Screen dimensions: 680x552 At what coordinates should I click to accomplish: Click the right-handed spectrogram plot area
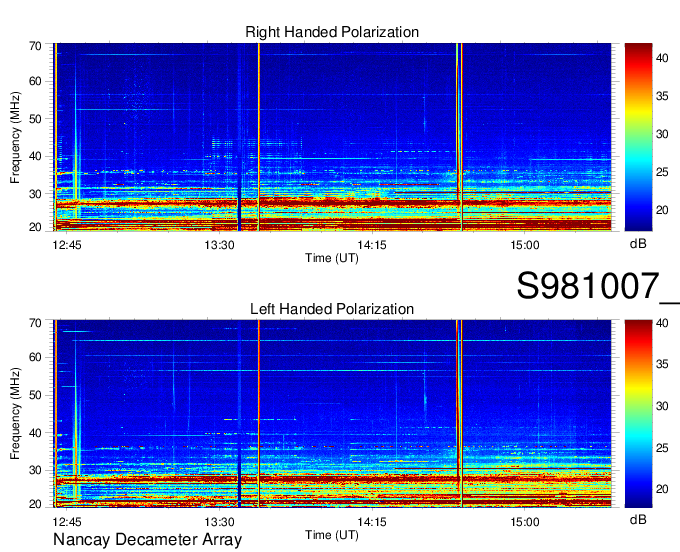pyautogui.click(x=332, y=137)
